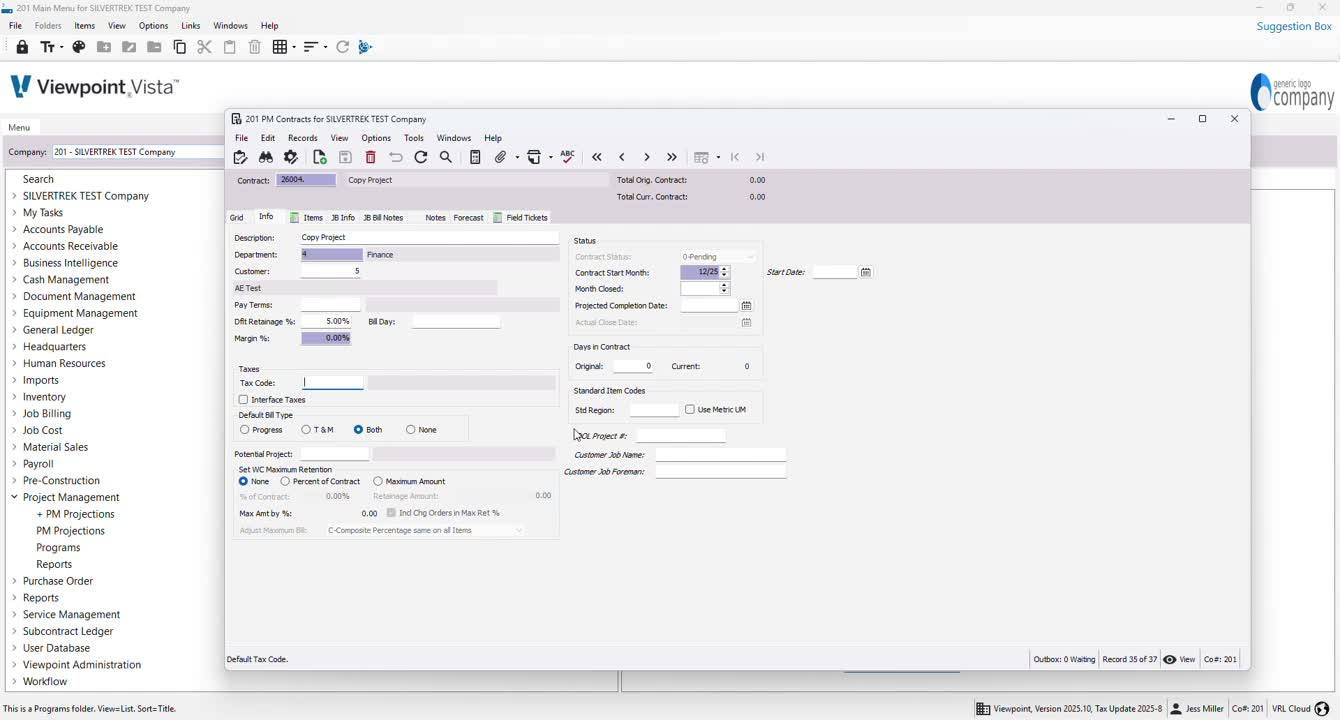
Task: Run the ABC spell check icon
Action: (x=568, y=157)
